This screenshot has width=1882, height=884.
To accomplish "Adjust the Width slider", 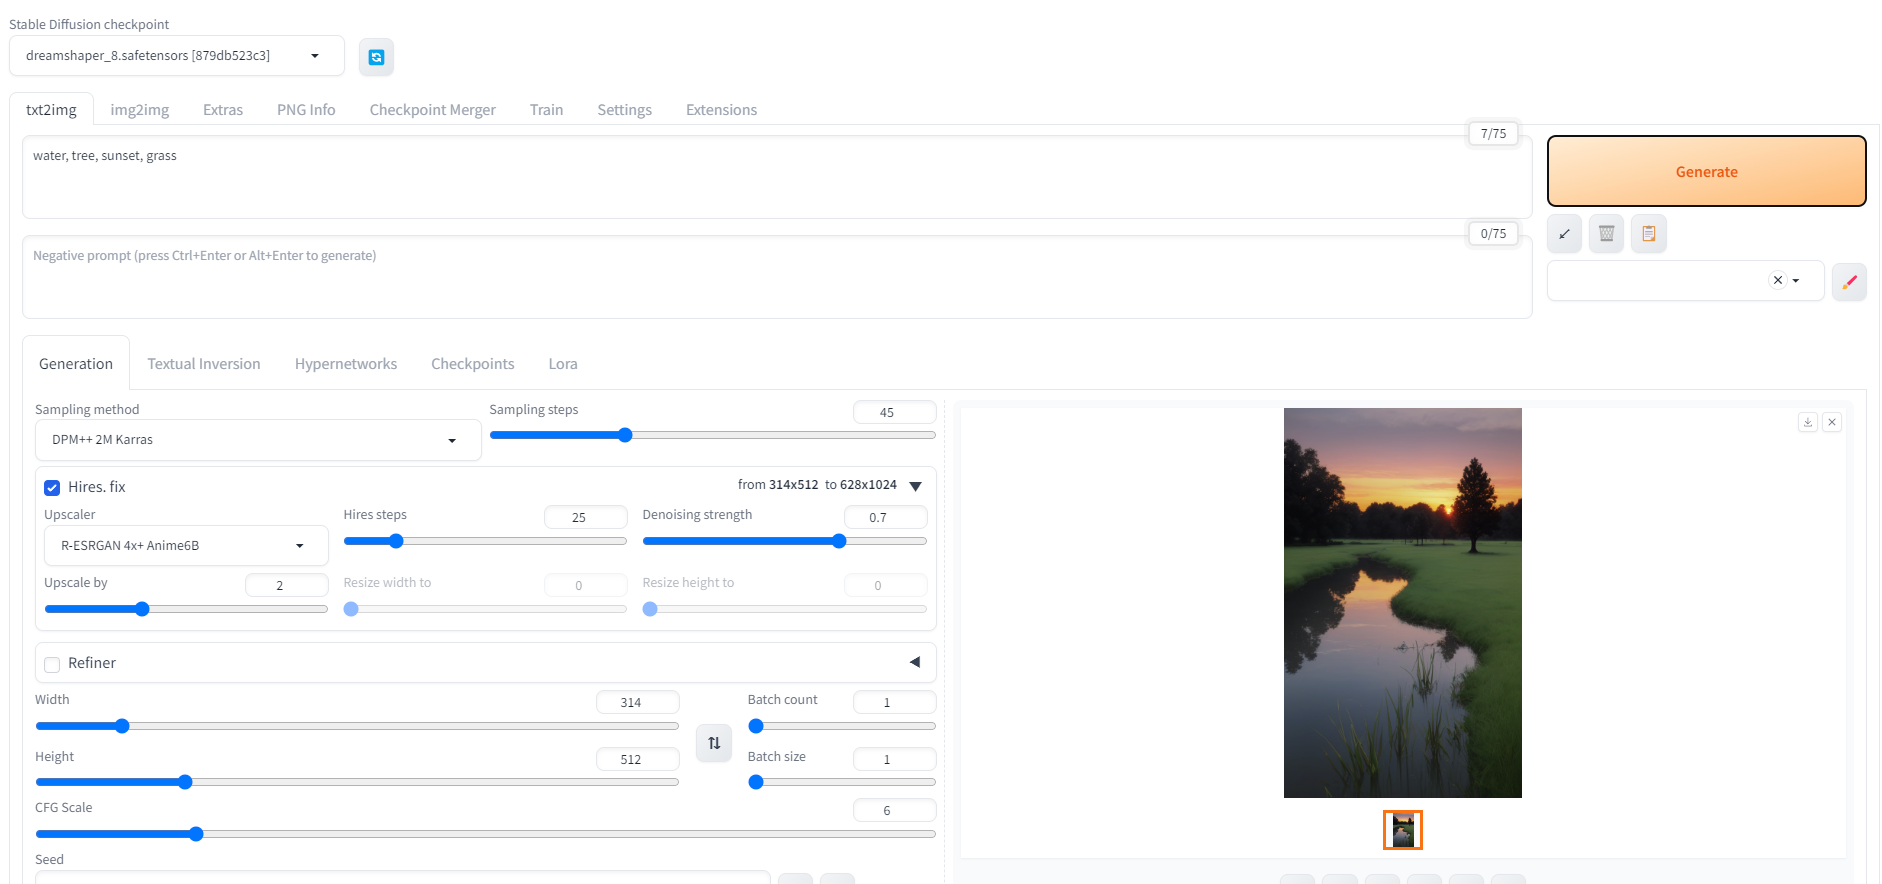I will (x=357, y=726).
